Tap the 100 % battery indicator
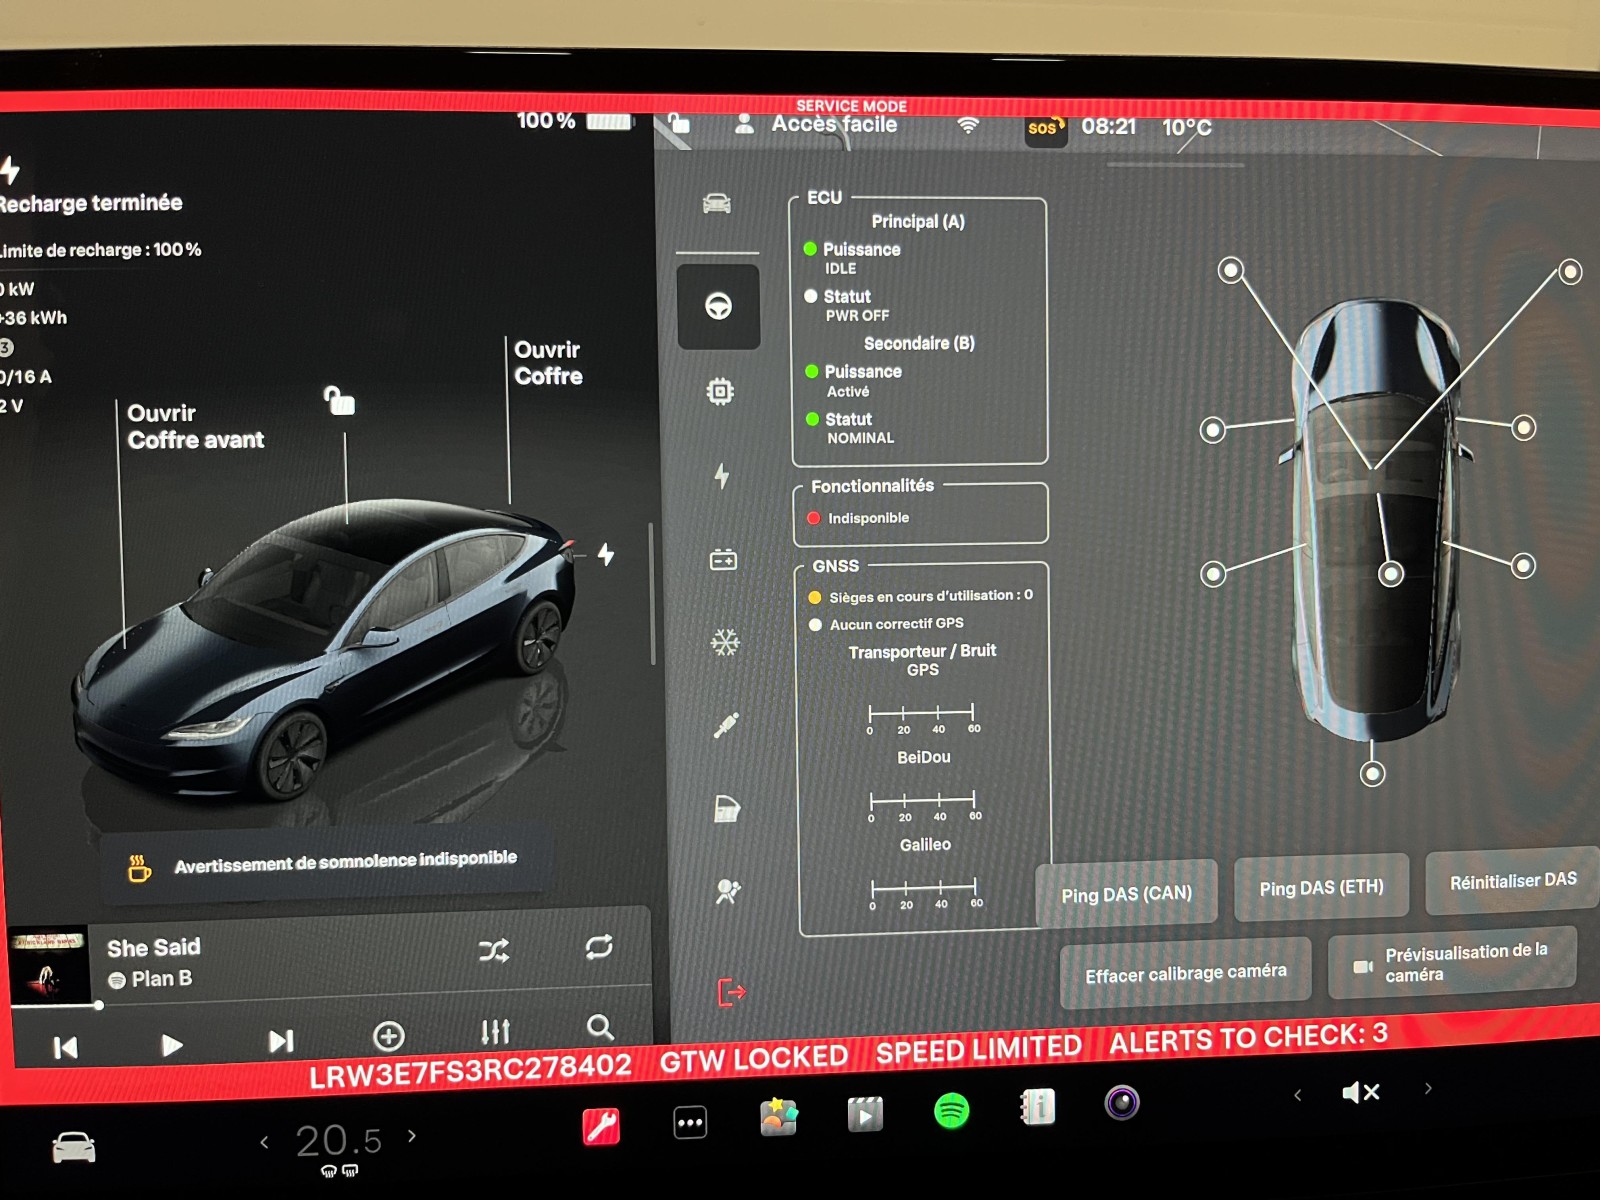Screen dimensions: 1600x1200 click(x=575, y=121)
